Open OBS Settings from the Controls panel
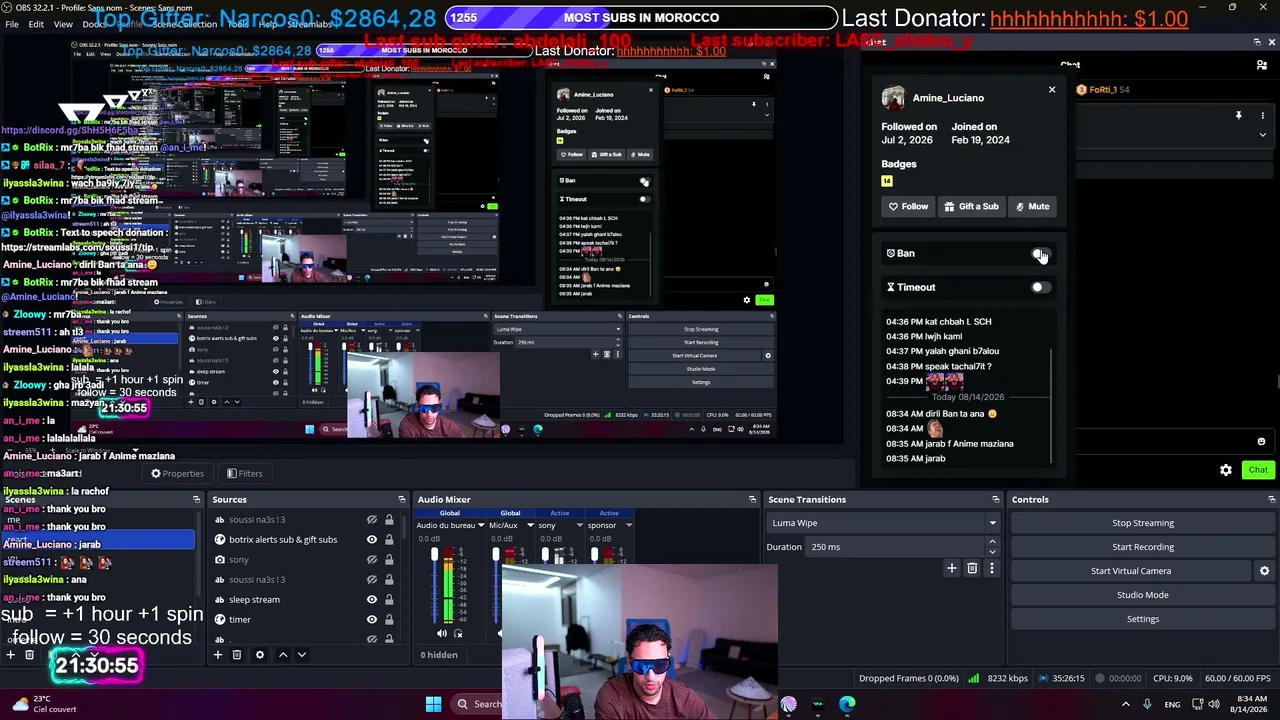The height and width of the screenshot is (720, 1280). (x=1143, y=619)
